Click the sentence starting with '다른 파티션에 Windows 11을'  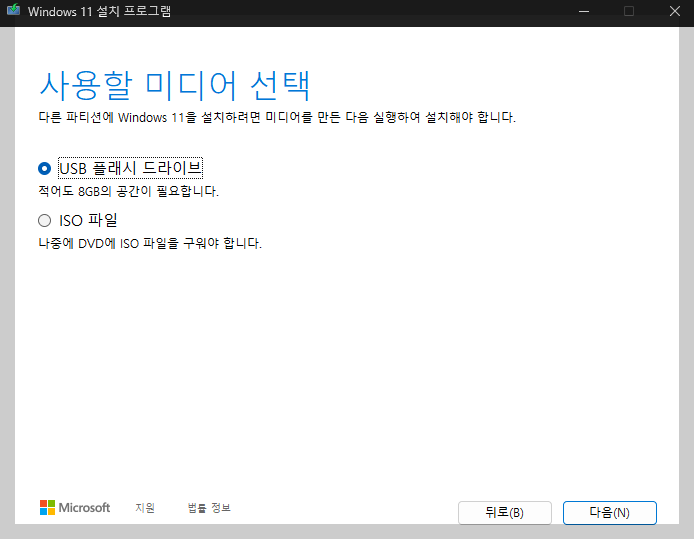coord(277,117)
